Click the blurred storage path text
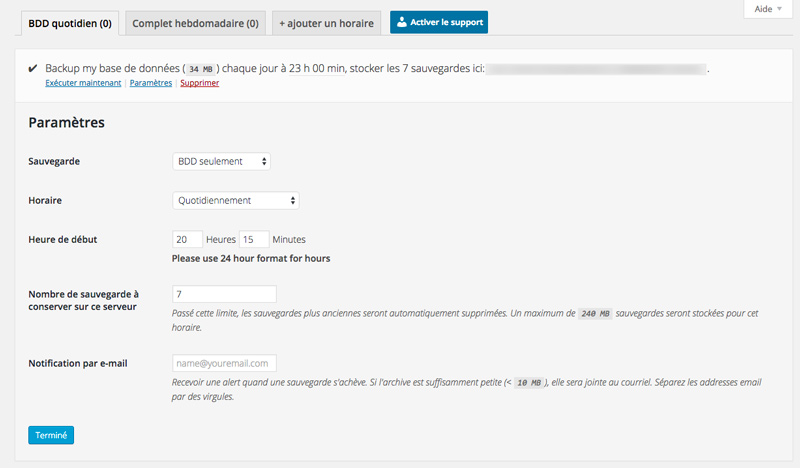The height and width of the screenshot is (468, 800). point(596,69)
